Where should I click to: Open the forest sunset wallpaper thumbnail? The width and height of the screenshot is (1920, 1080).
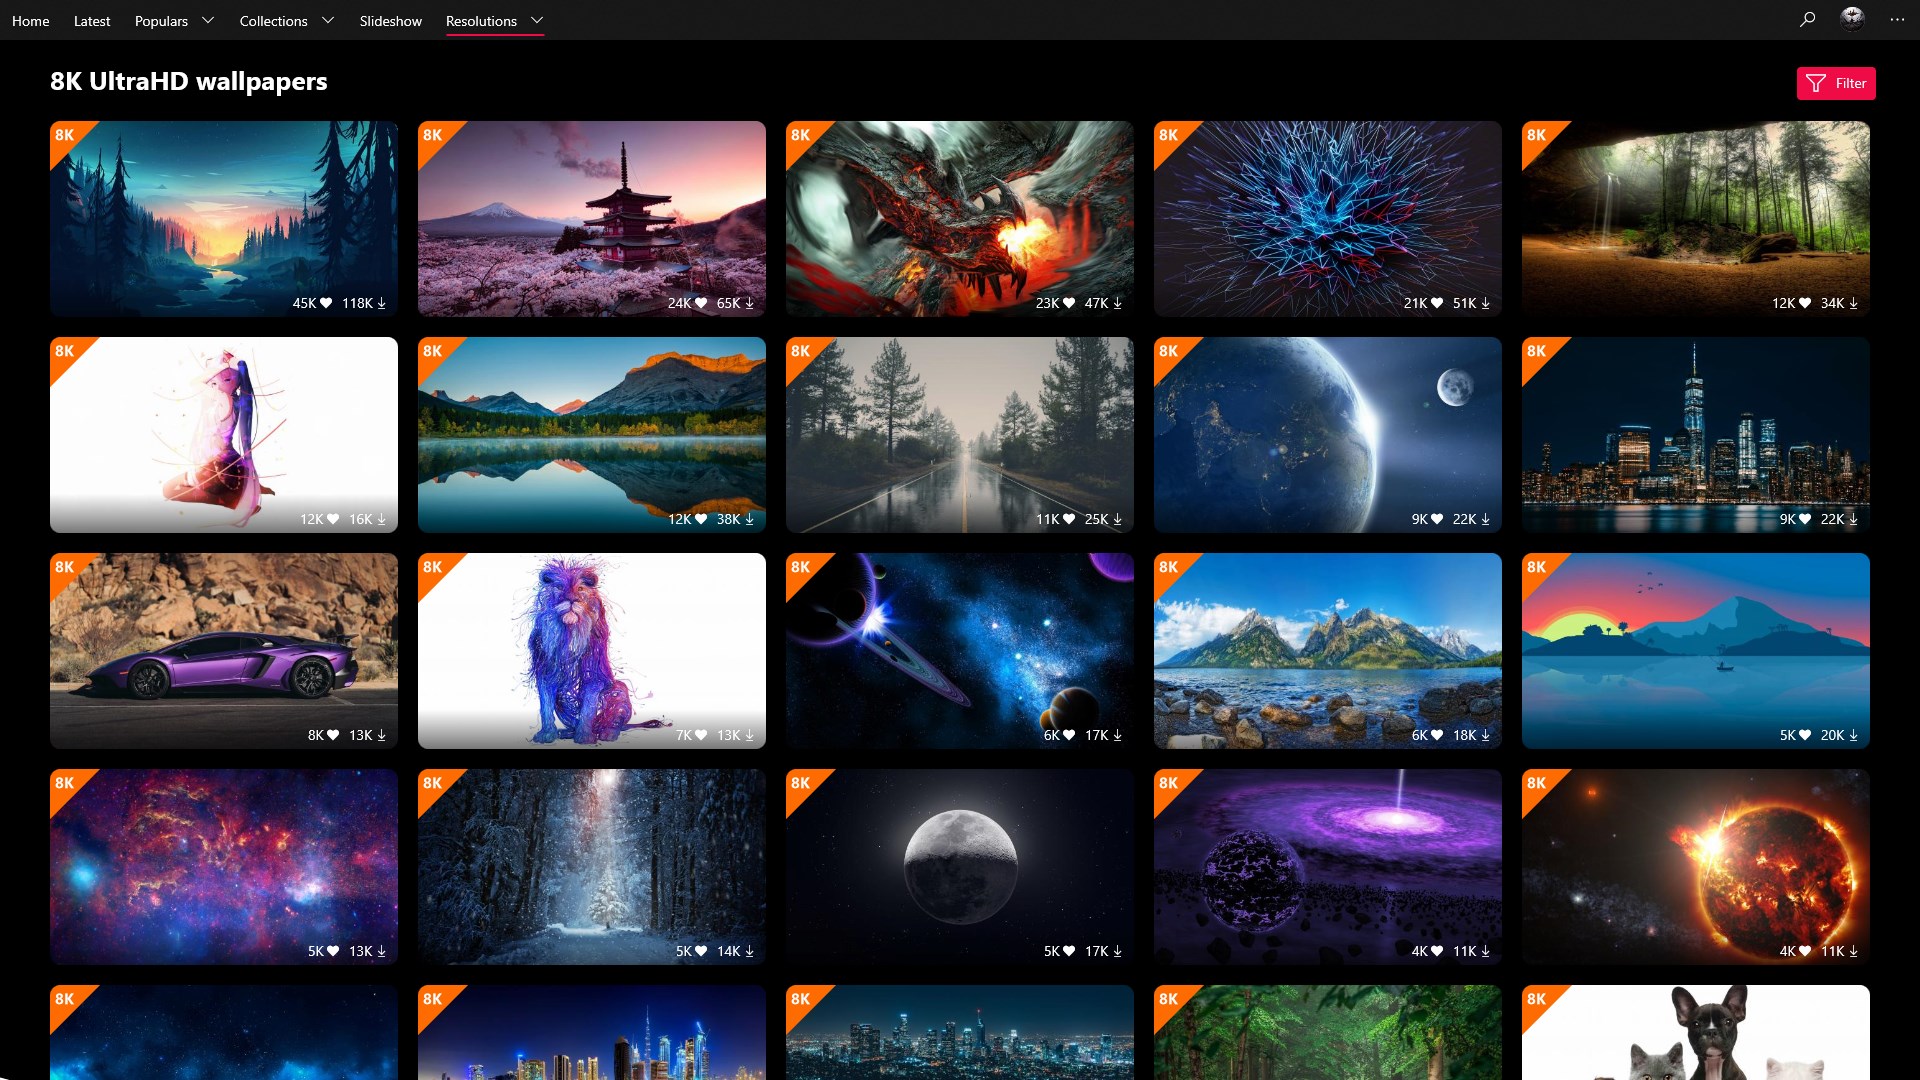point(223,218)
